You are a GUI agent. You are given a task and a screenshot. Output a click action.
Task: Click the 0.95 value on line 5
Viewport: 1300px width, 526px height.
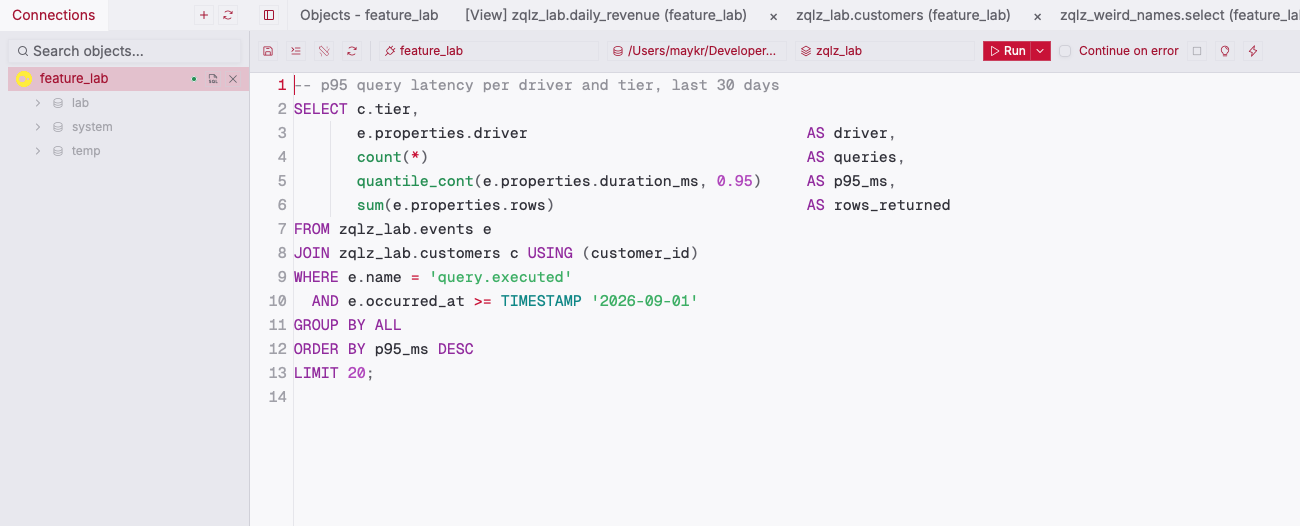pos(735,181)
